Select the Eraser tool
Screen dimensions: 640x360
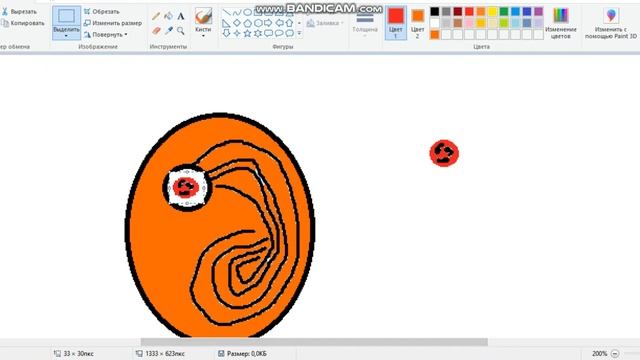click(x=156, y=31)
